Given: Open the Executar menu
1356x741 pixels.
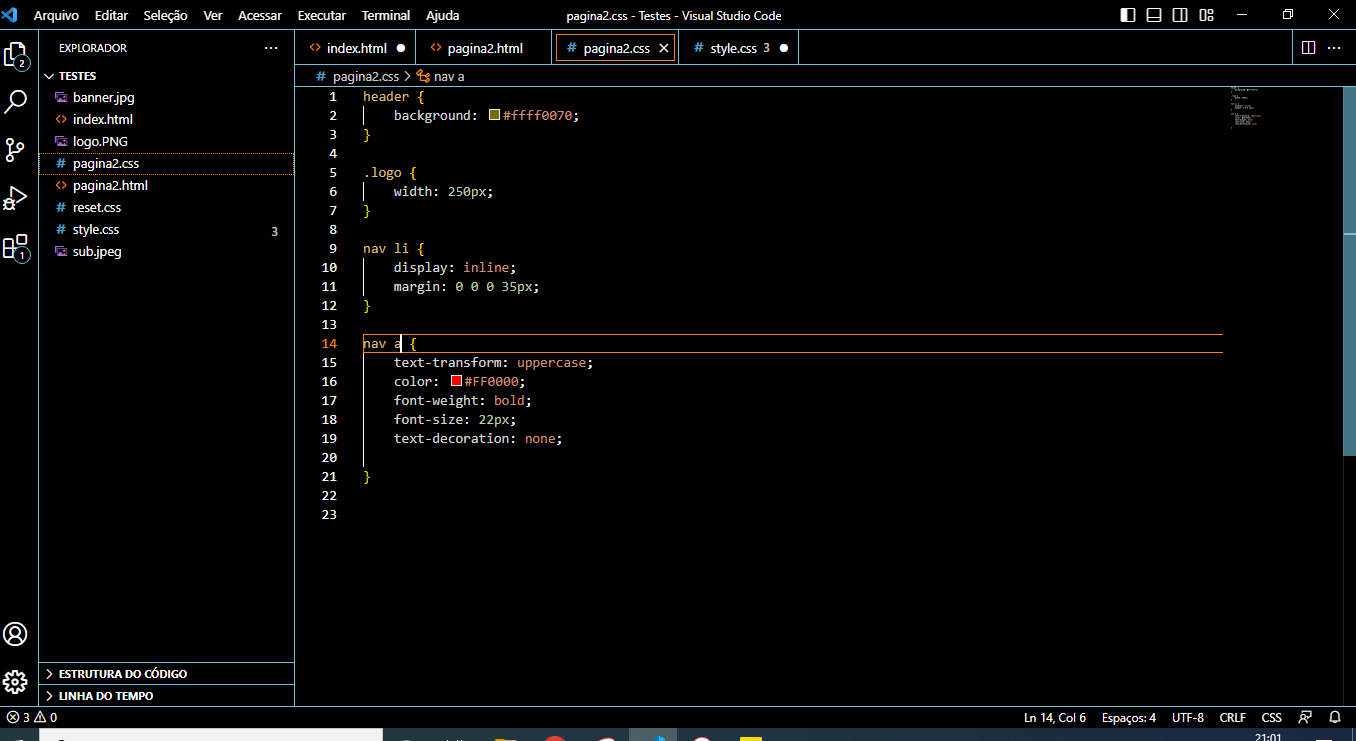Looking at the screenshot, I should [322, 15].
